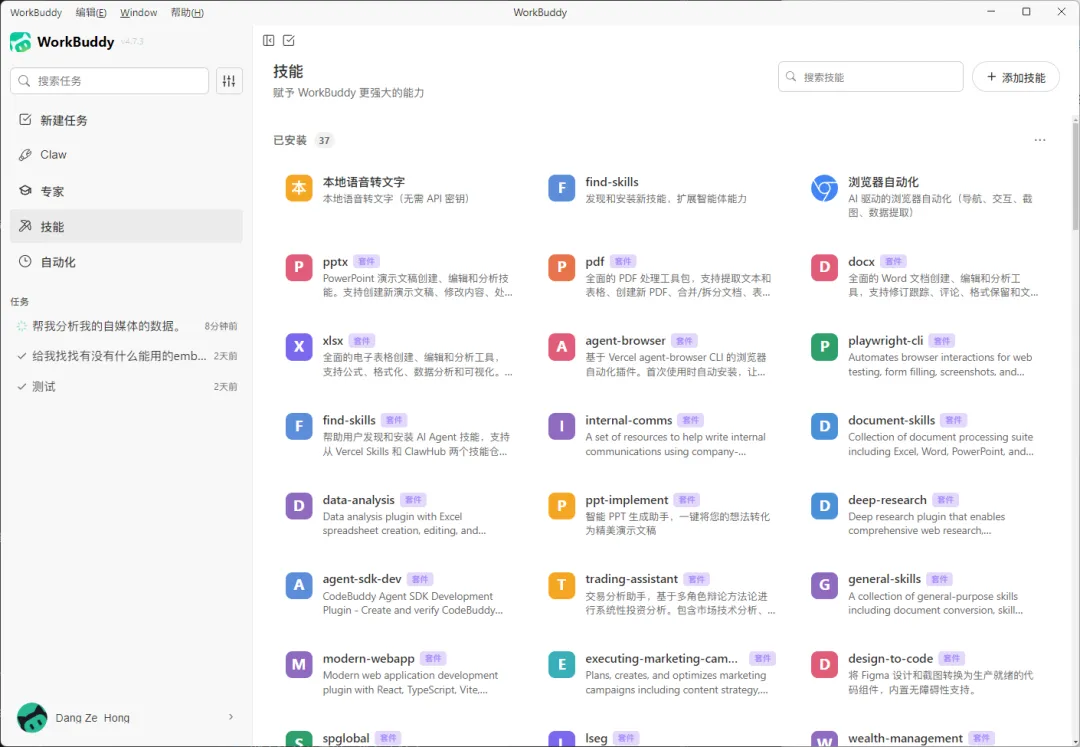The height and width of the screenshot is (747, 1080).
Task: Click the internal-comms purple I icon
Action: pos(561,426)
